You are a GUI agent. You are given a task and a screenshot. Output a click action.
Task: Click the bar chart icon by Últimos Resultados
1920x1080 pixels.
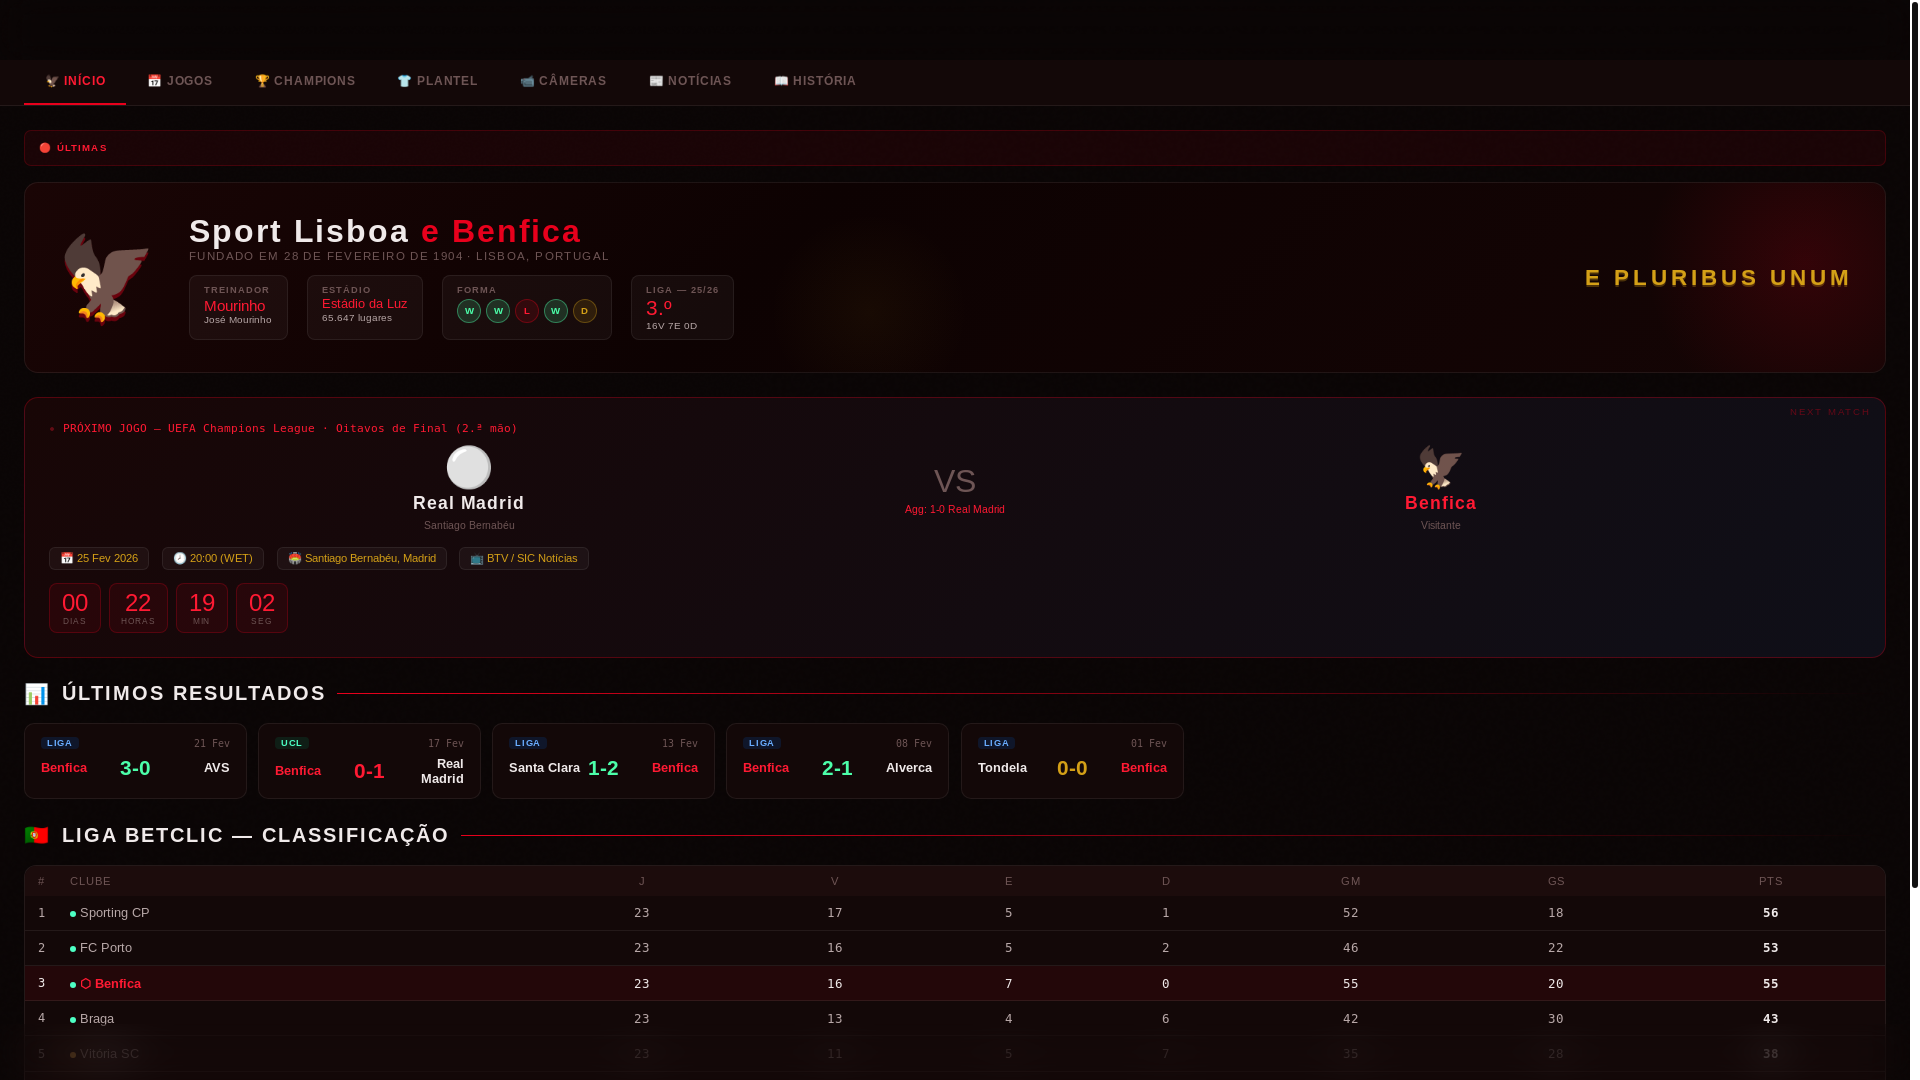[37, 694]
